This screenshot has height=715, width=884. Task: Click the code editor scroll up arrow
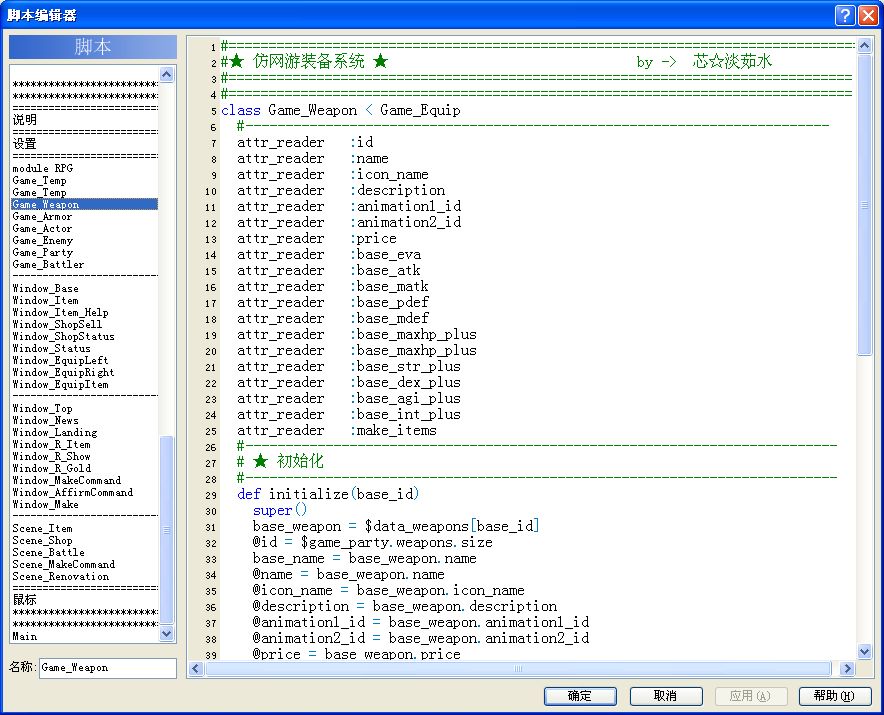click(x=864, y=46)
